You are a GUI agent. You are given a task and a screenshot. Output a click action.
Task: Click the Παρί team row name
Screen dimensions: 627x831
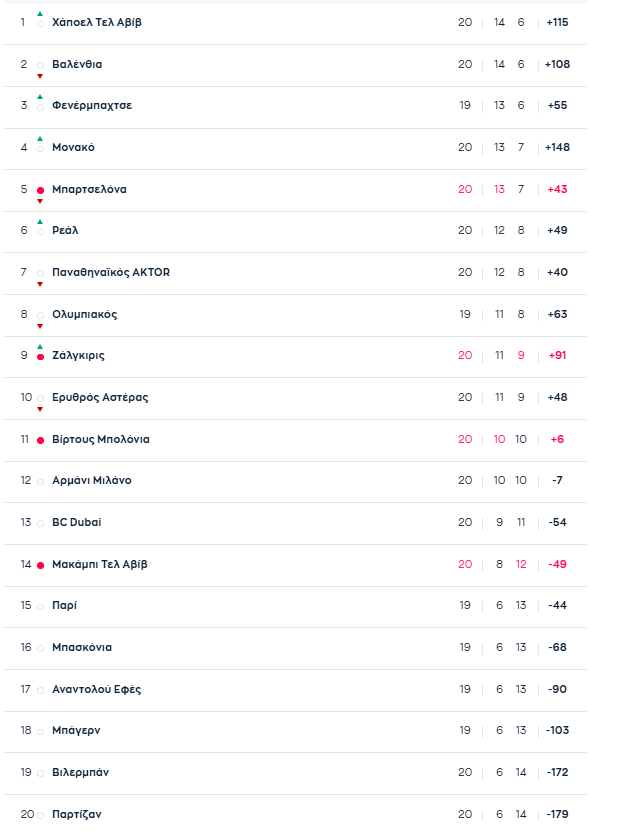click(64, 606)
